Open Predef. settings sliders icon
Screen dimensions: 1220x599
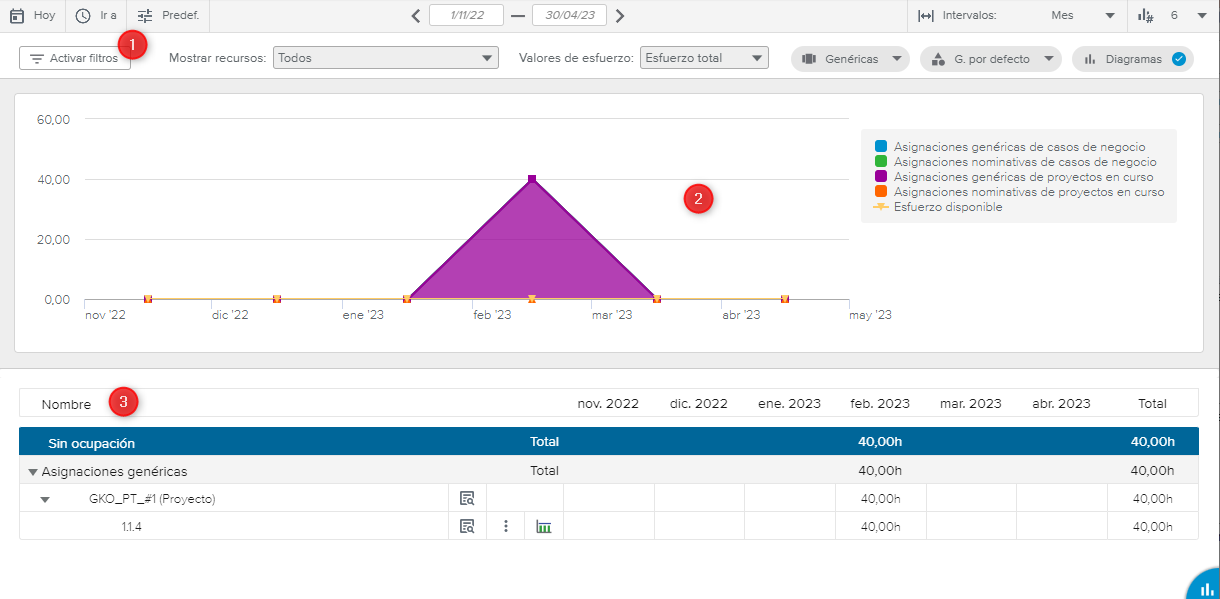pos(146,16)
